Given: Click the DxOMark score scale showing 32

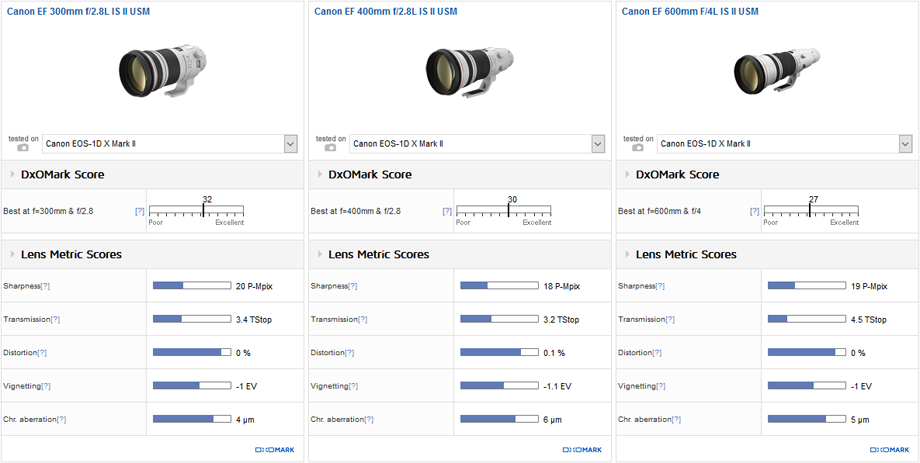Looking at the screenshot, I should (x=196, y=211).
